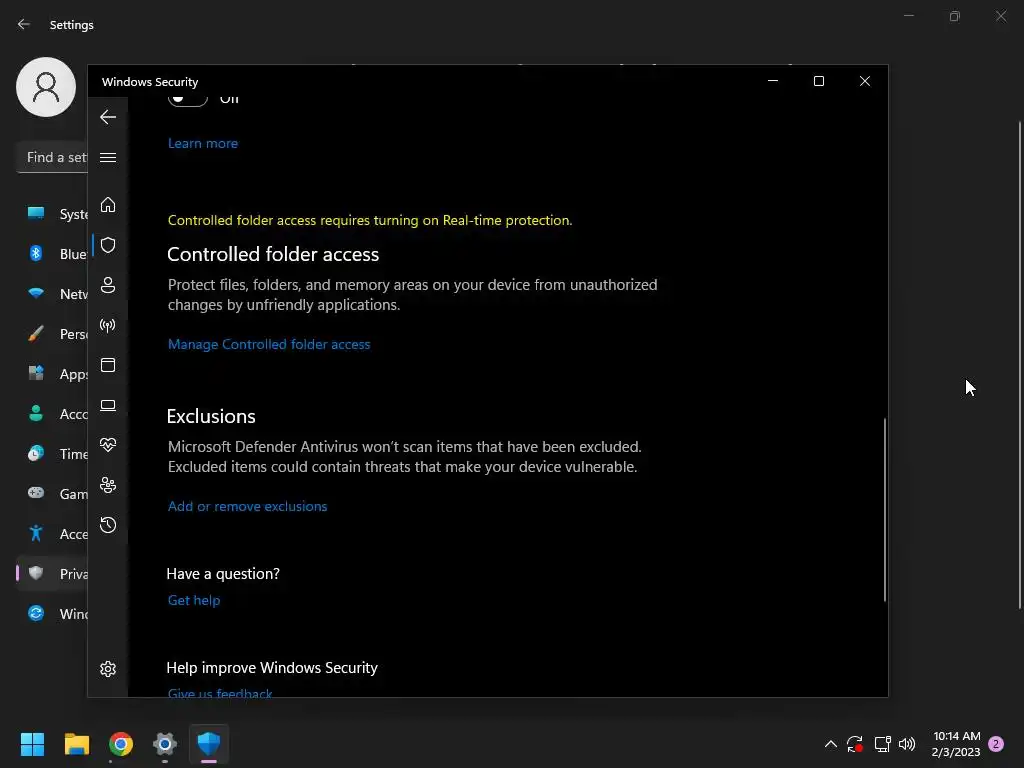This screenshot has height=768, width=1024.
Task: Click the user profile avatar in Settings
Action: pyautogui.click(x=46, y=87)
